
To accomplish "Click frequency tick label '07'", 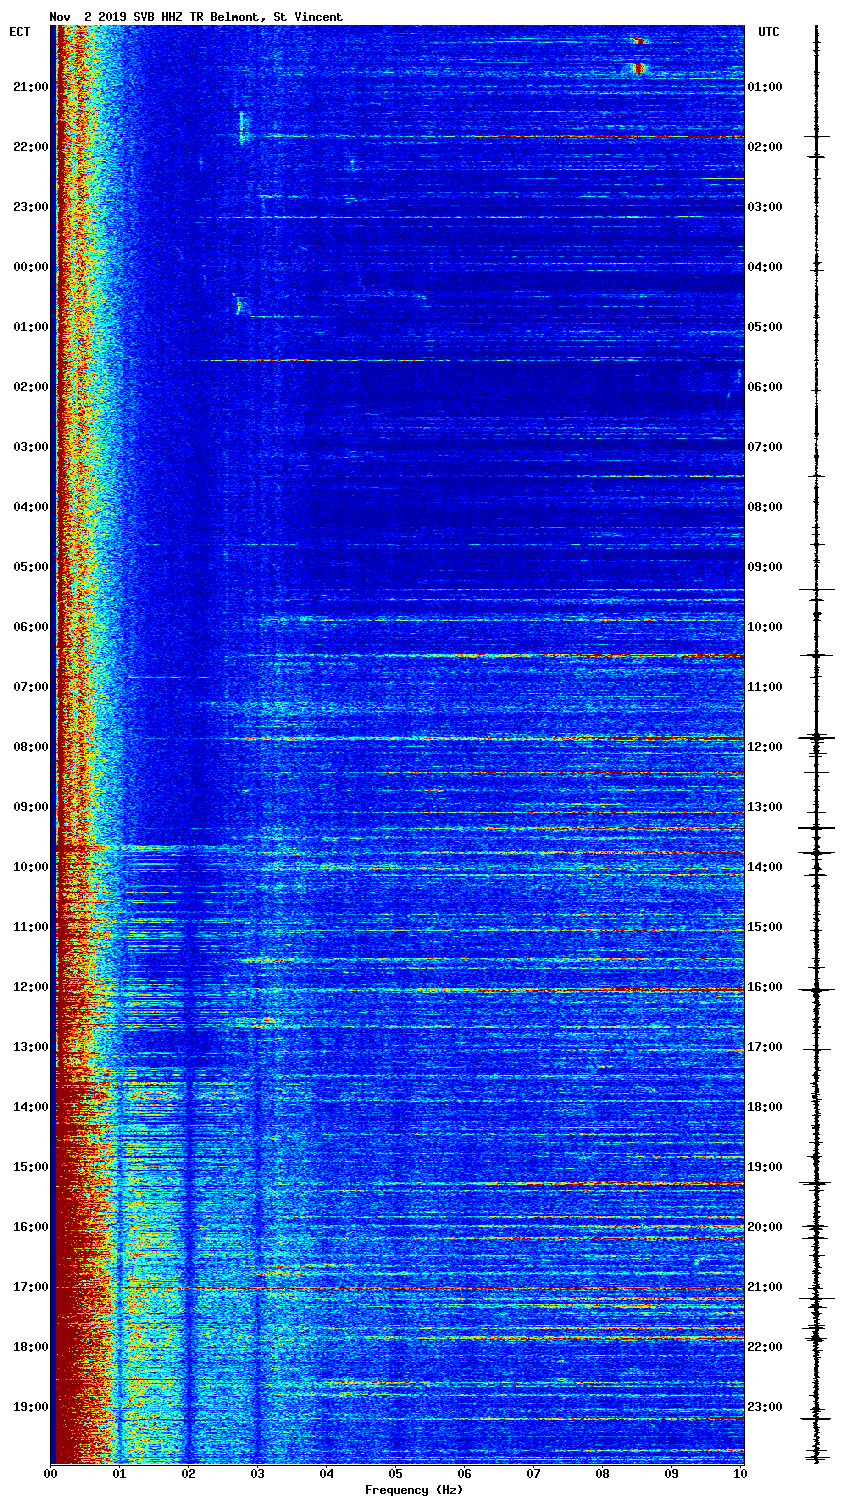I will [533, 1474].
